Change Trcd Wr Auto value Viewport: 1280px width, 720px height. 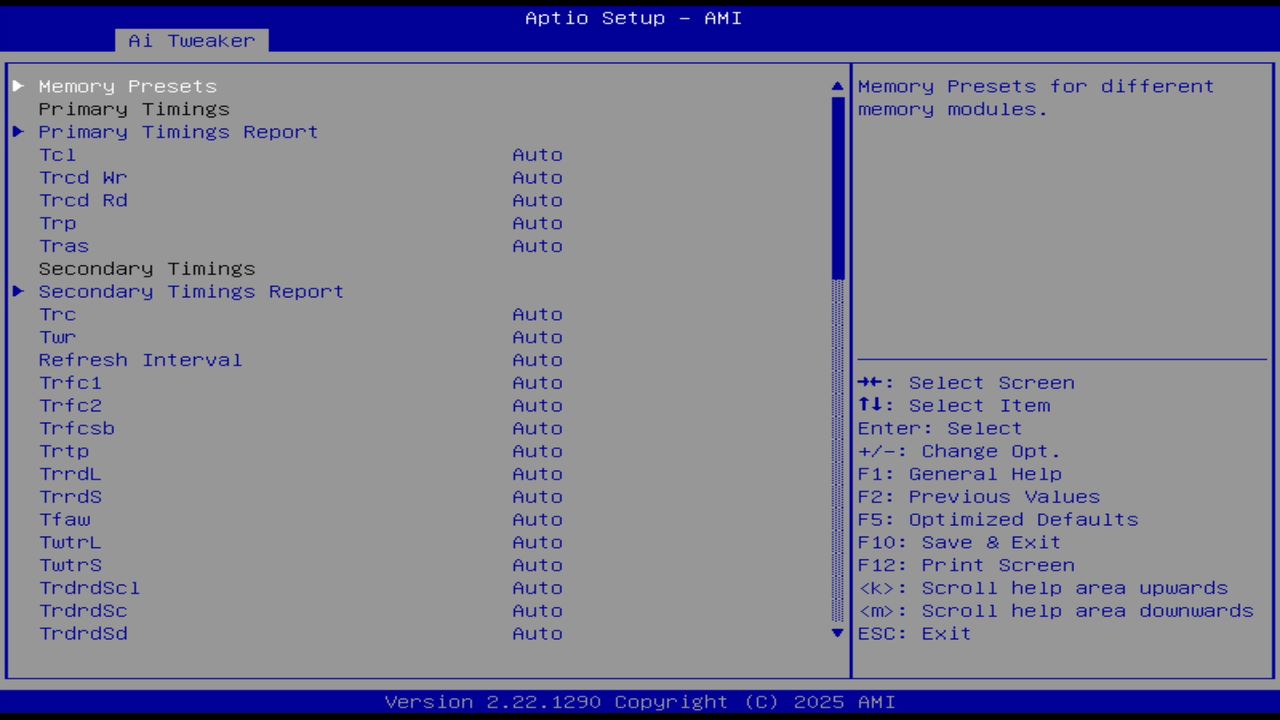[537, 178]
